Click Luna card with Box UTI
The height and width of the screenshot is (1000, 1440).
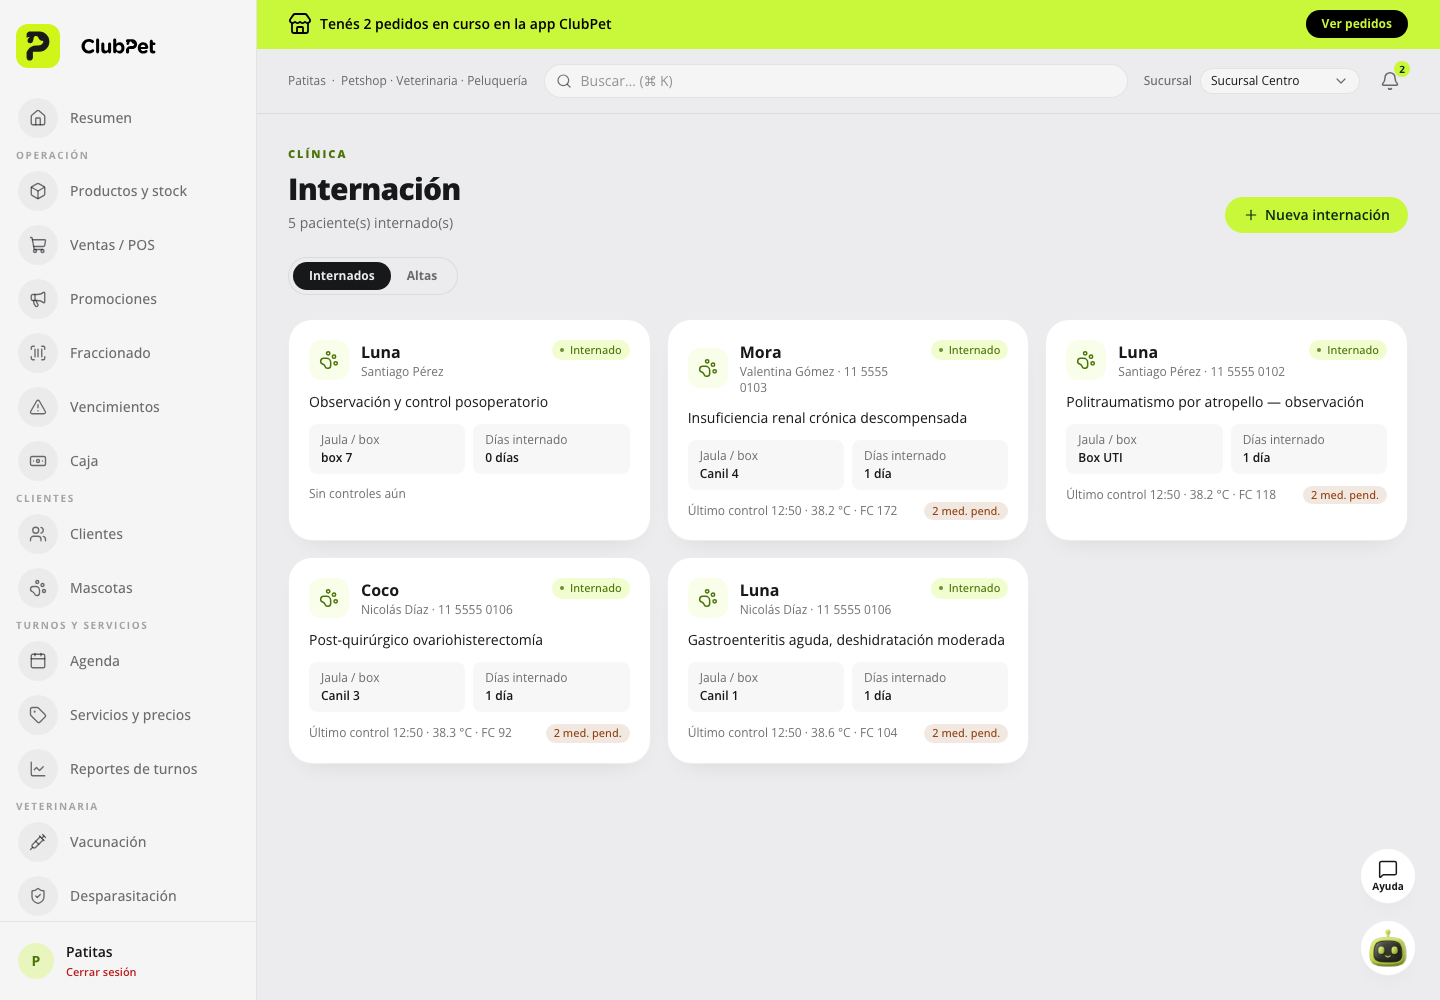[1226, 430]
